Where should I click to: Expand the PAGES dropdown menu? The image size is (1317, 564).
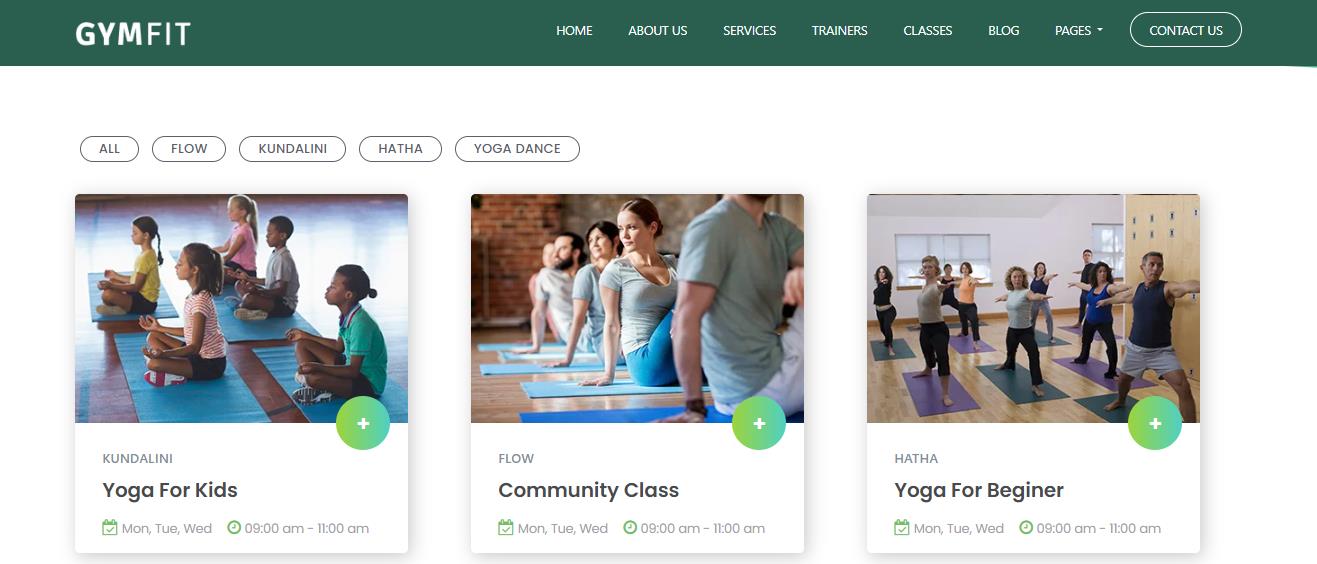pyautogui.click(x=1079, y=30)
